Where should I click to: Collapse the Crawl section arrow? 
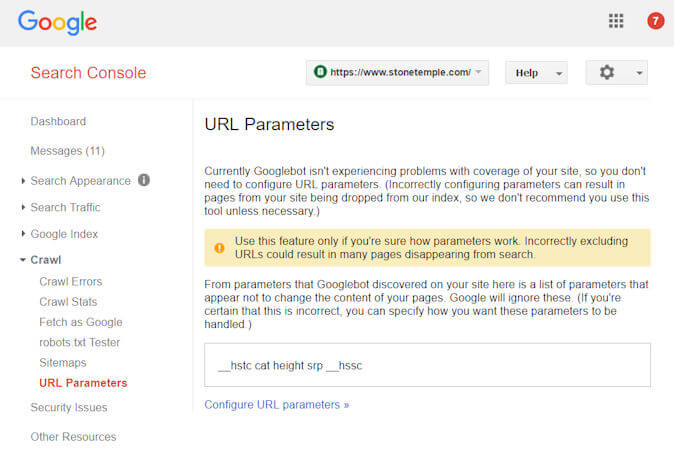click(23, 260)
